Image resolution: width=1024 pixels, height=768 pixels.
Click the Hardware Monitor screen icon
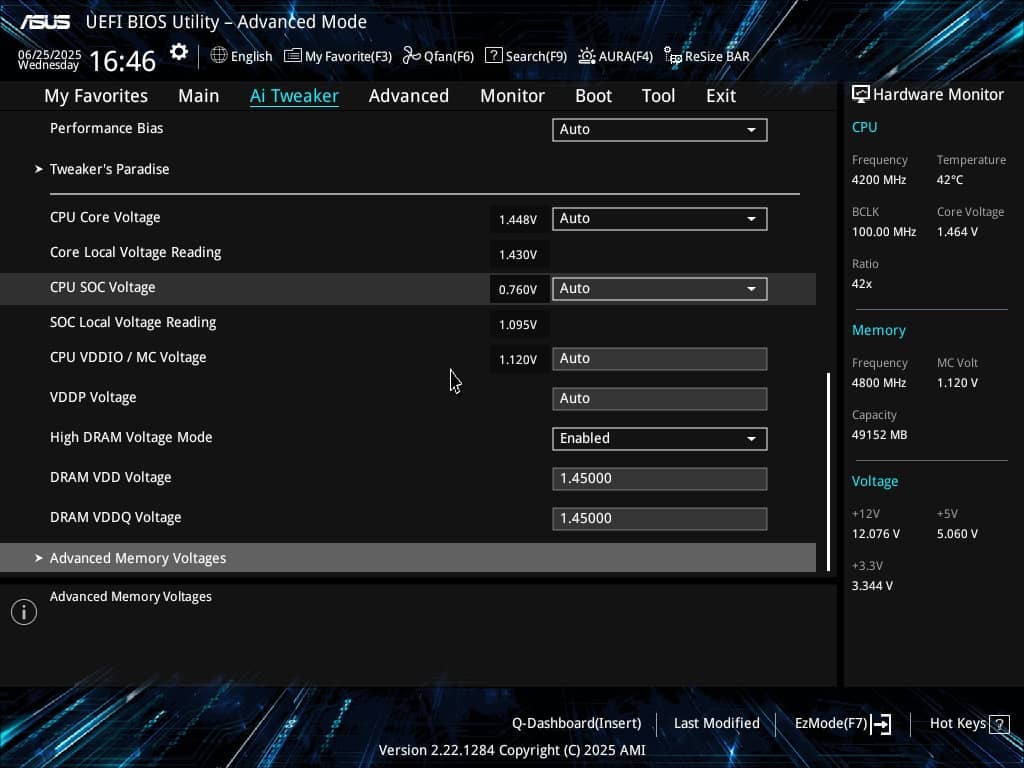click(861, 95)
